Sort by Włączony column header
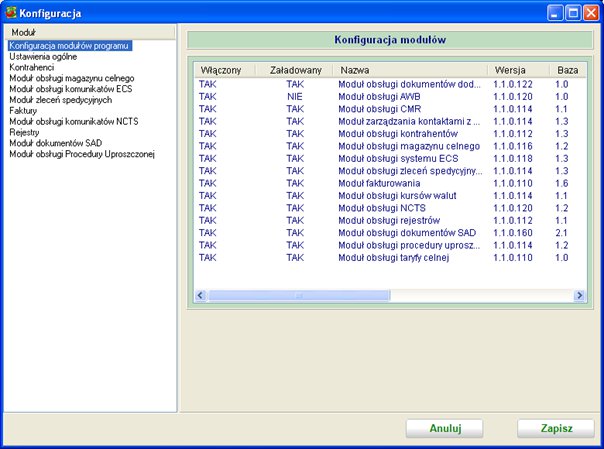The image size is (604, 449). click(224, 70)
